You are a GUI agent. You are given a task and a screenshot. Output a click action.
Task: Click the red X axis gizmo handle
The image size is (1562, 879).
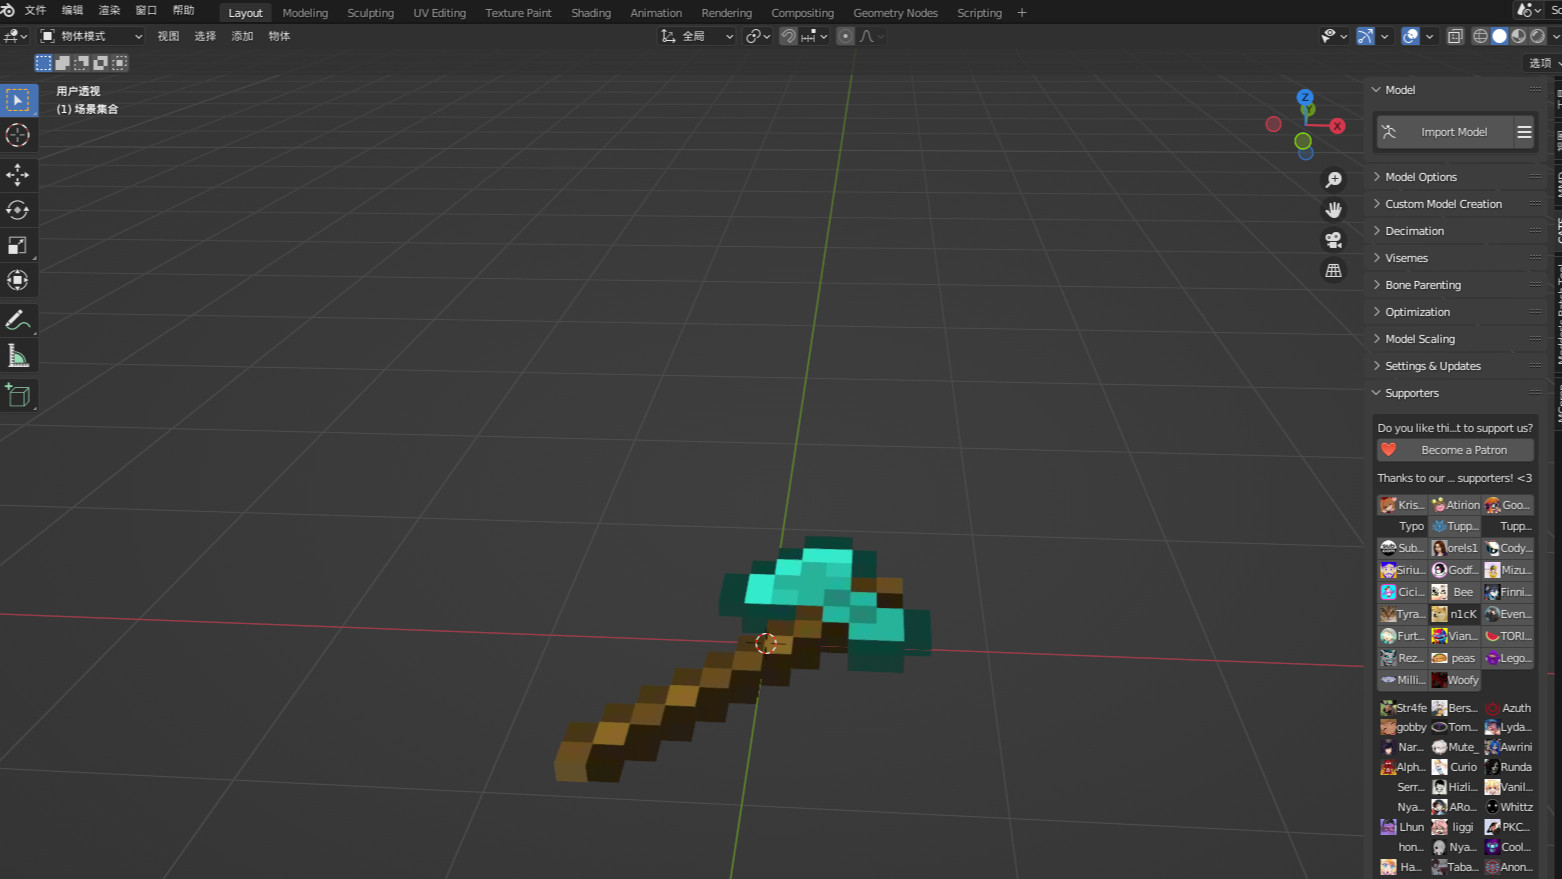point(1337,126)
